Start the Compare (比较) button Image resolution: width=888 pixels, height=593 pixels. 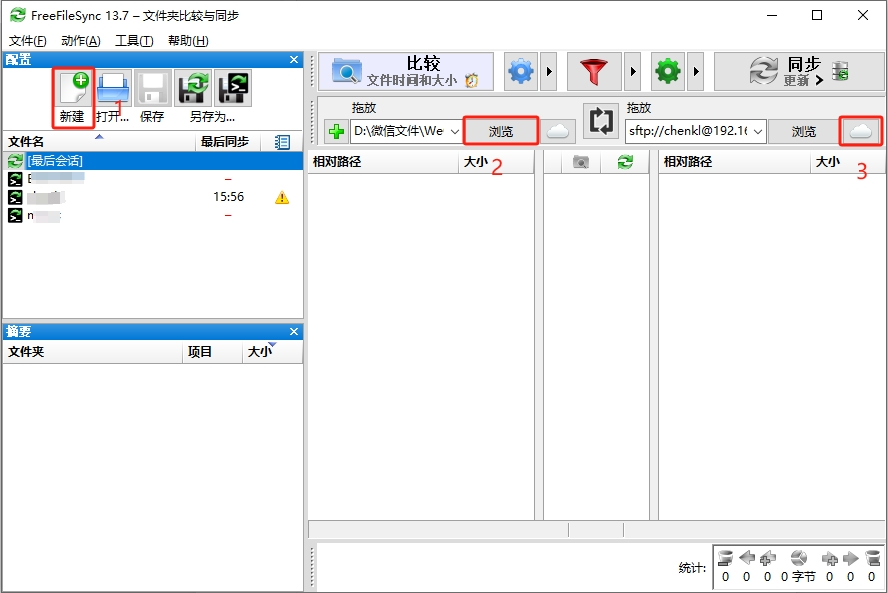[406, 71]
